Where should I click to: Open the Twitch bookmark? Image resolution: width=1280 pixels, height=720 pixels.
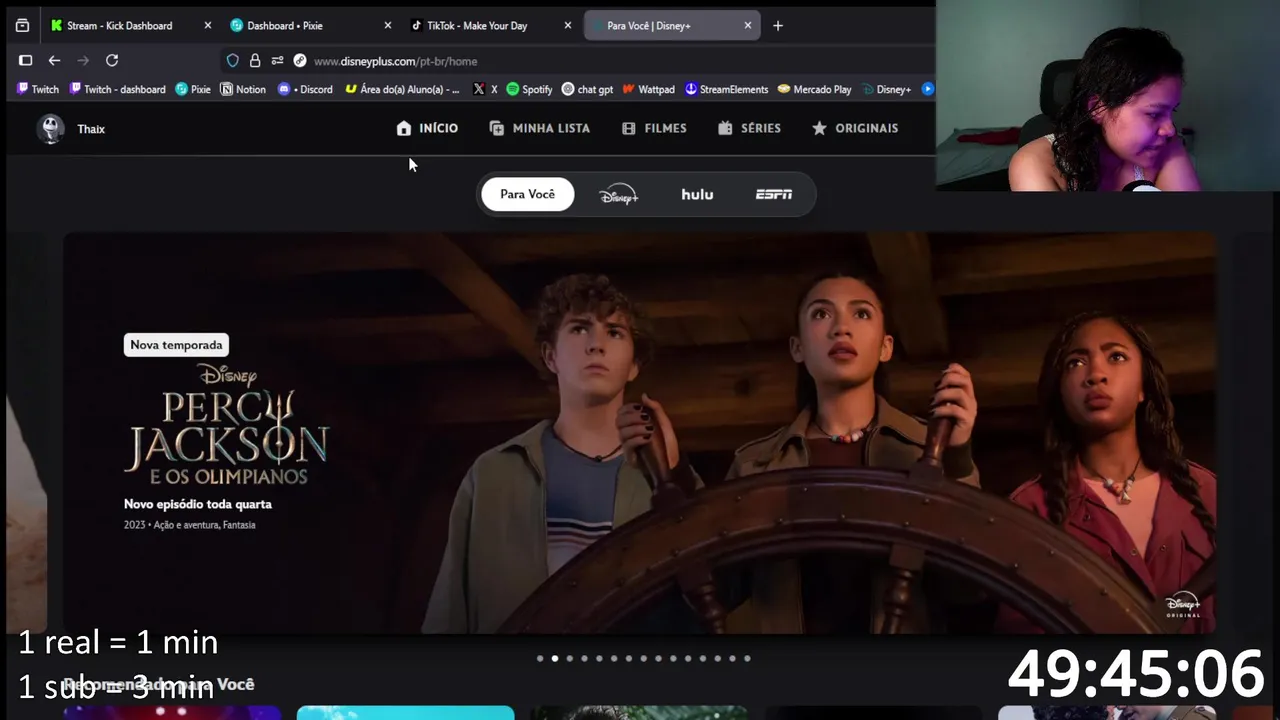point(38,89)
